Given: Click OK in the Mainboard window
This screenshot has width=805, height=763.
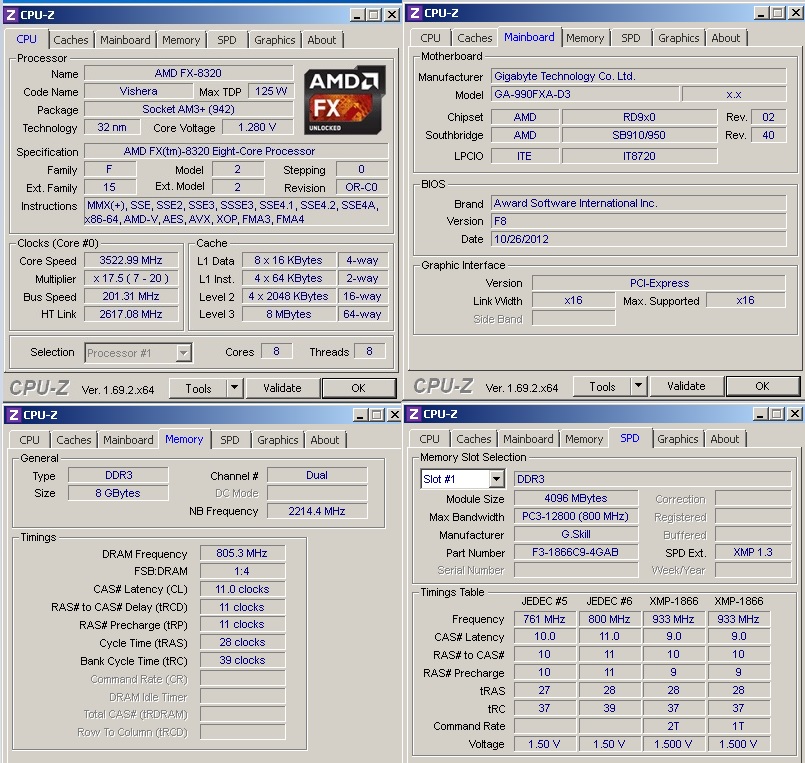Looking at the screenshot, I should pos(762,386).
